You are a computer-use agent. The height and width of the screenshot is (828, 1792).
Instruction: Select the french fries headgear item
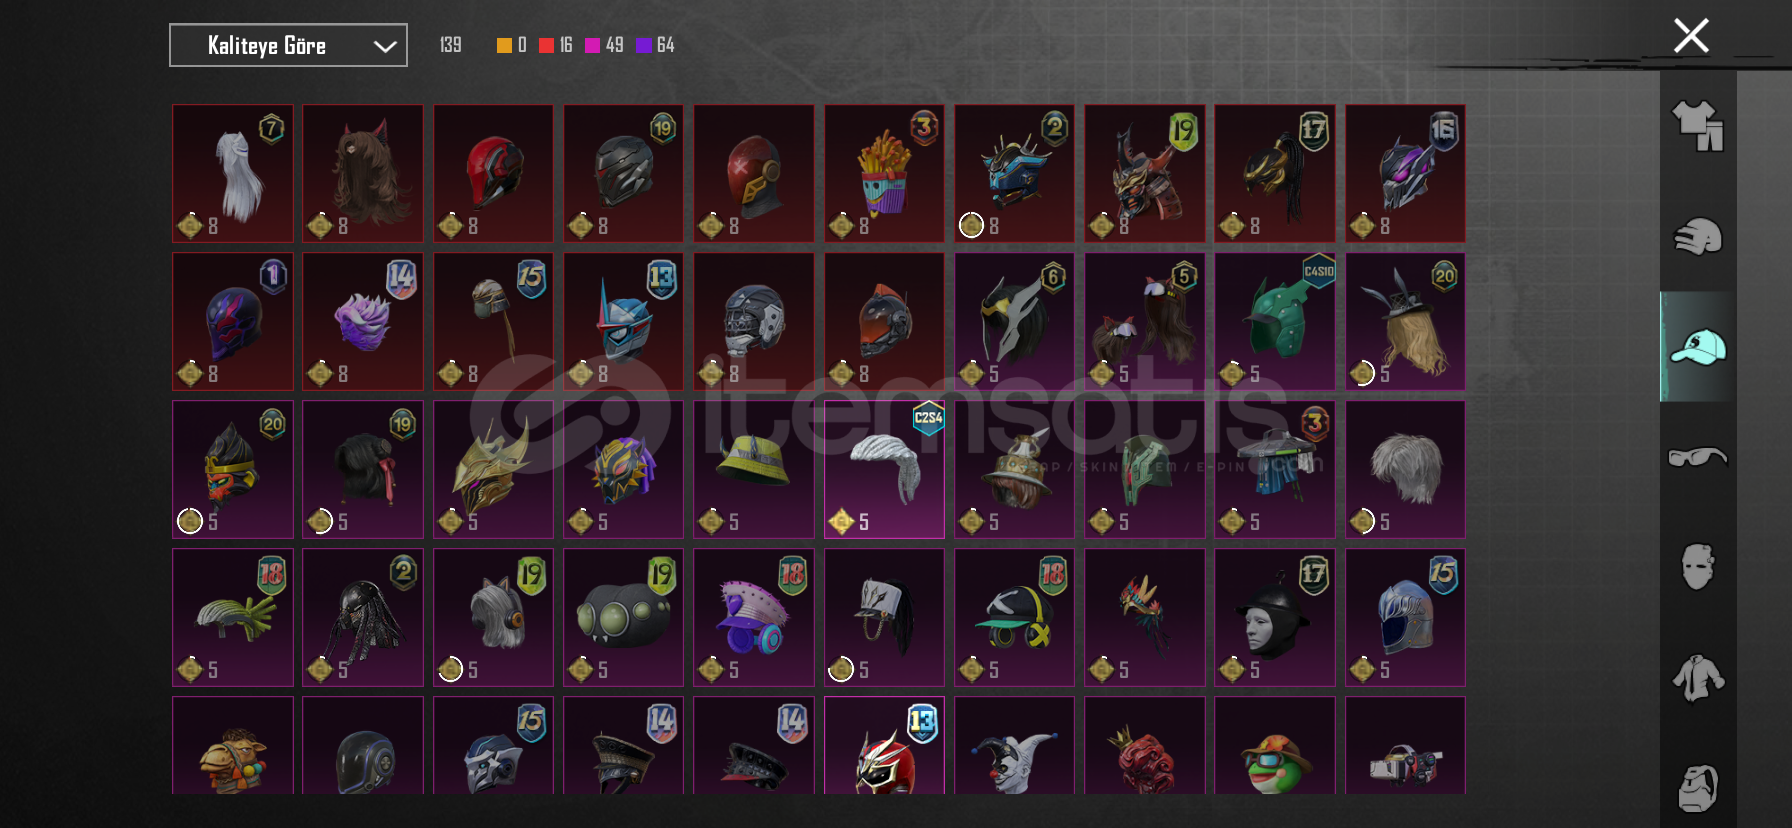coord(884,174)
